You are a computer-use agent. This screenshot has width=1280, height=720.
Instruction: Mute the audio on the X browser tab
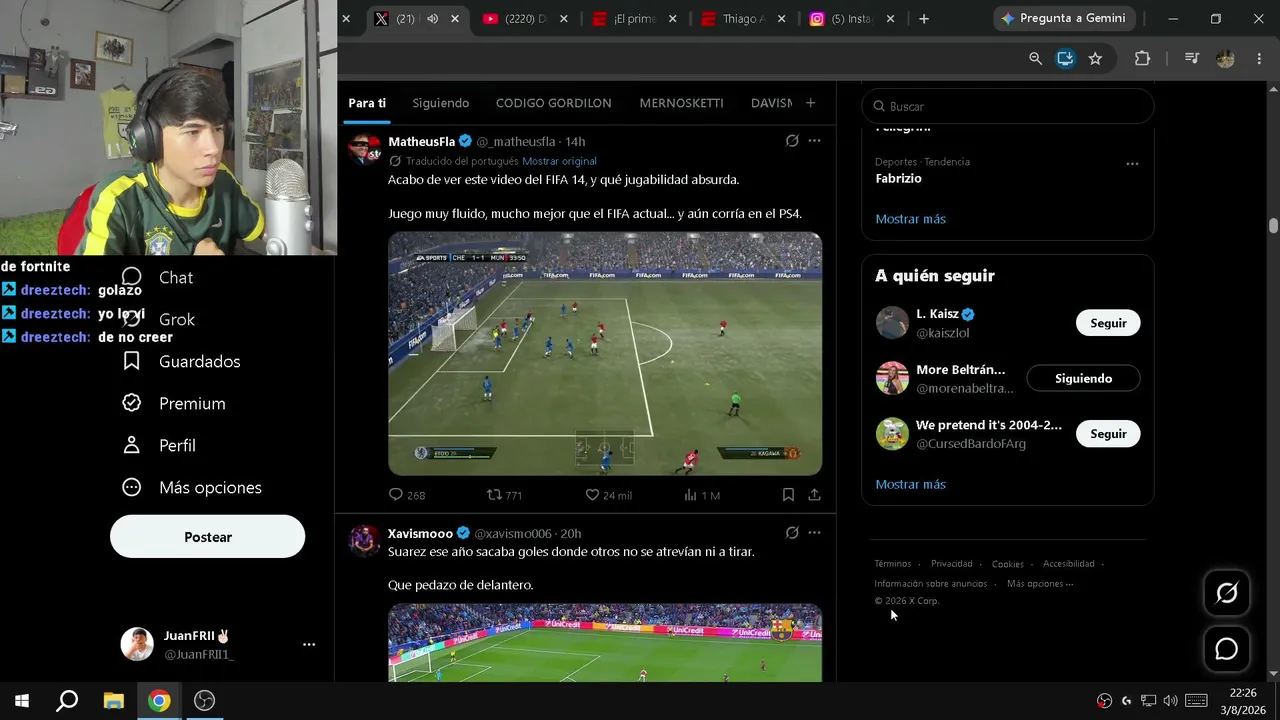(x=432, y=19)
